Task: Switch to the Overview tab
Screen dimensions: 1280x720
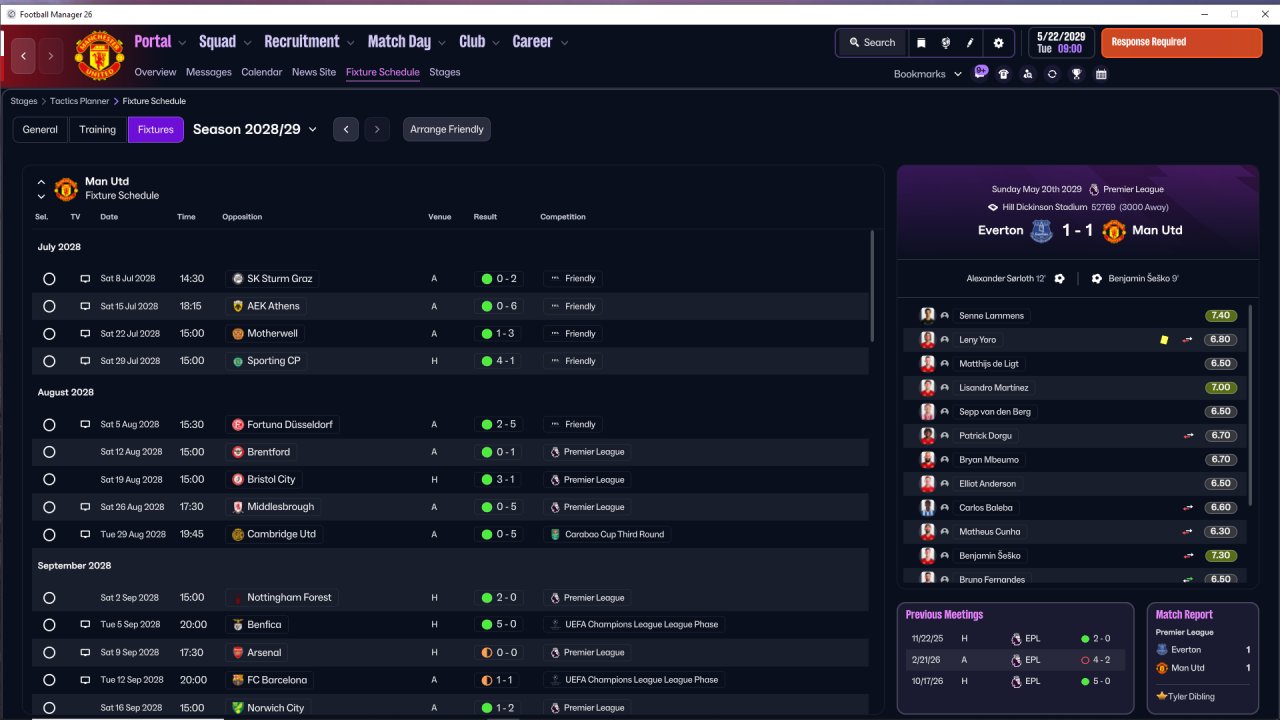Action: (x=155, y=72)
